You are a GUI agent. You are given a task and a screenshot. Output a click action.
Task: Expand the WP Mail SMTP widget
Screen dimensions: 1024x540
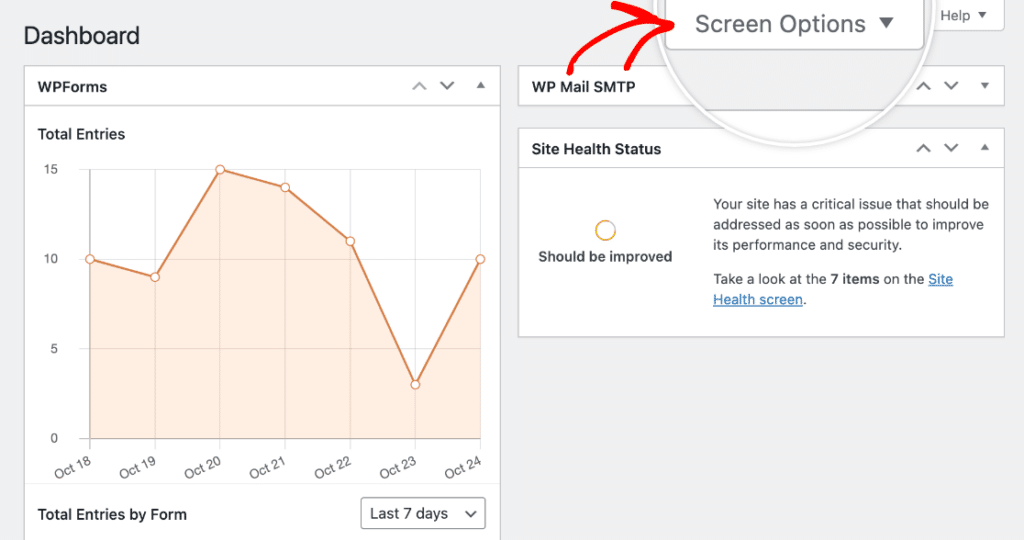click(x=985, y=86)
